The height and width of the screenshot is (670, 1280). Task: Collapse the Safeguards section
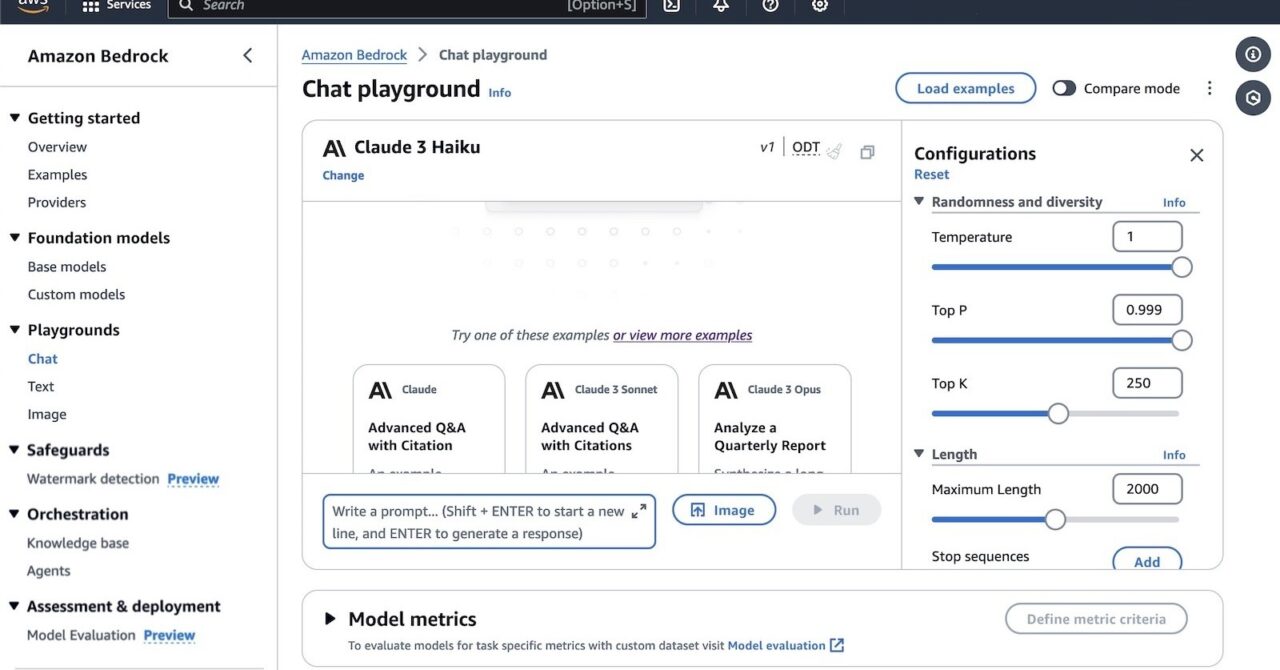click(x=15, y=450)
